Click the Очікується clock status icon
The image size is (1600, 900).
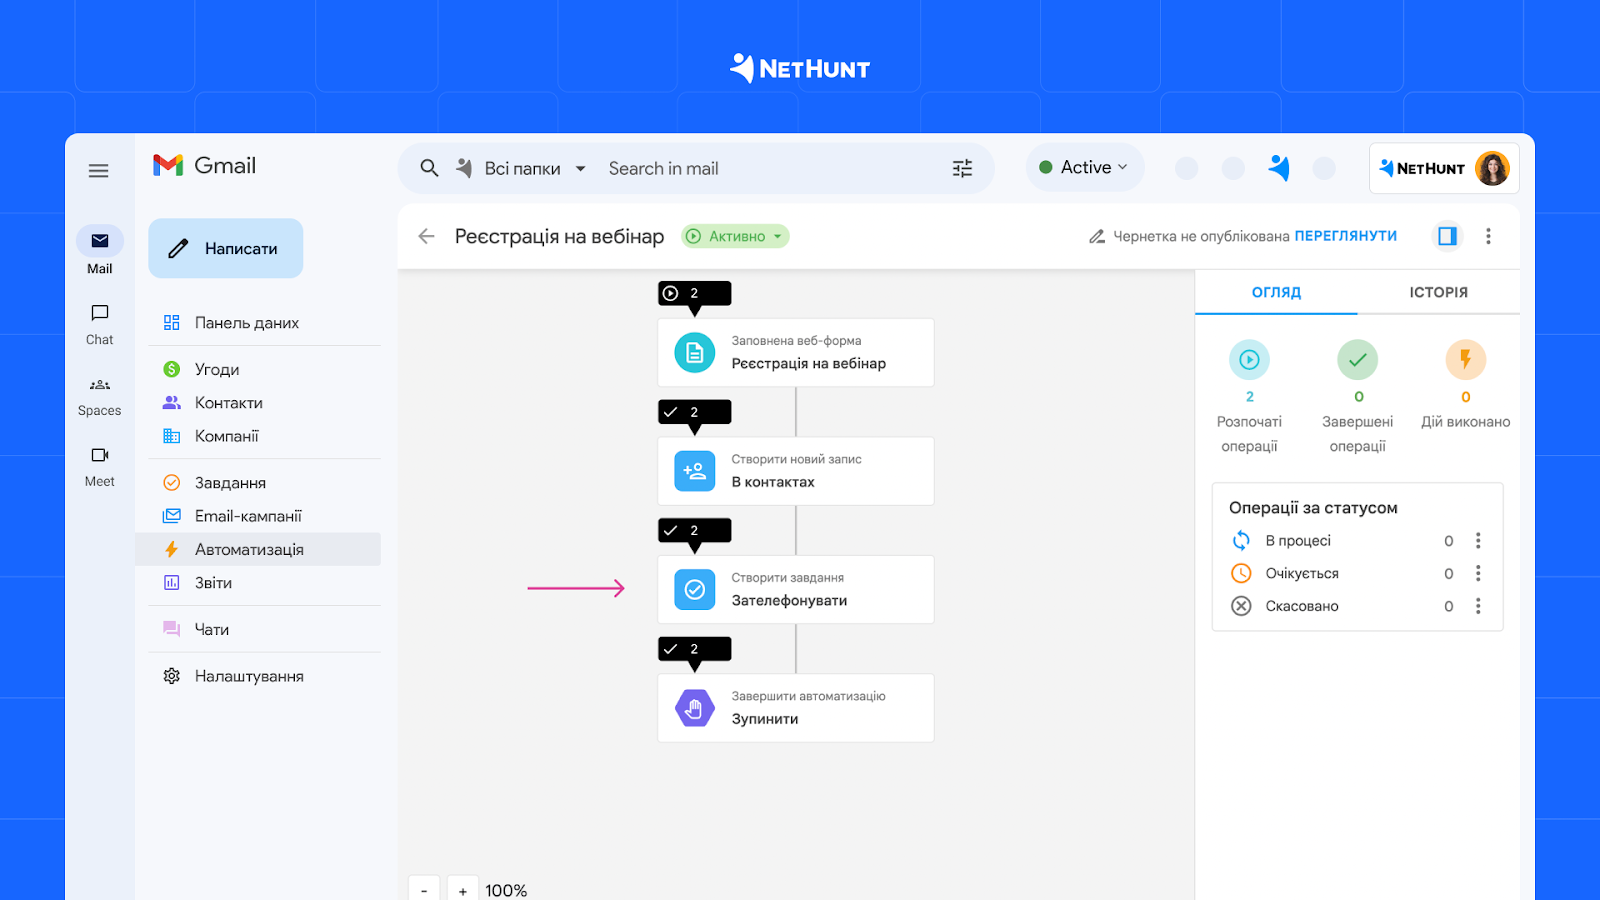[1241, 573]
